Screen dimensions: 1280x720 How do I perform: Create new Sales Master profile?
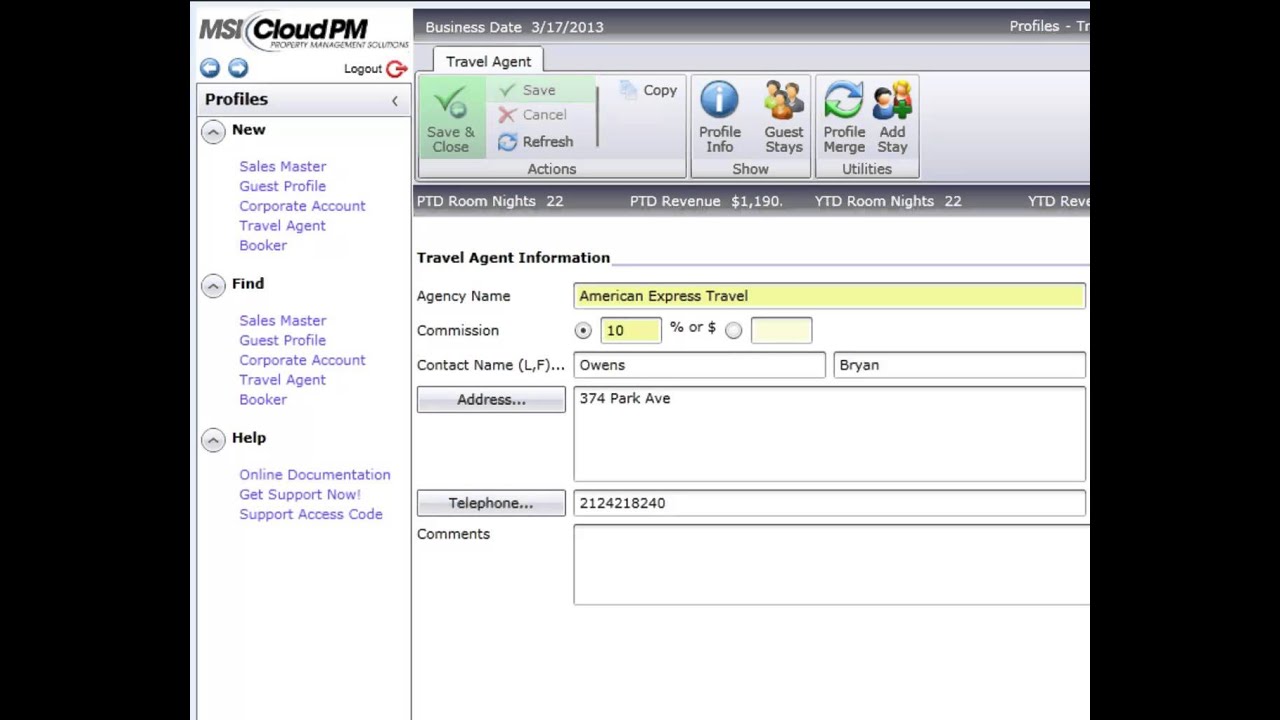click(282, 166)
